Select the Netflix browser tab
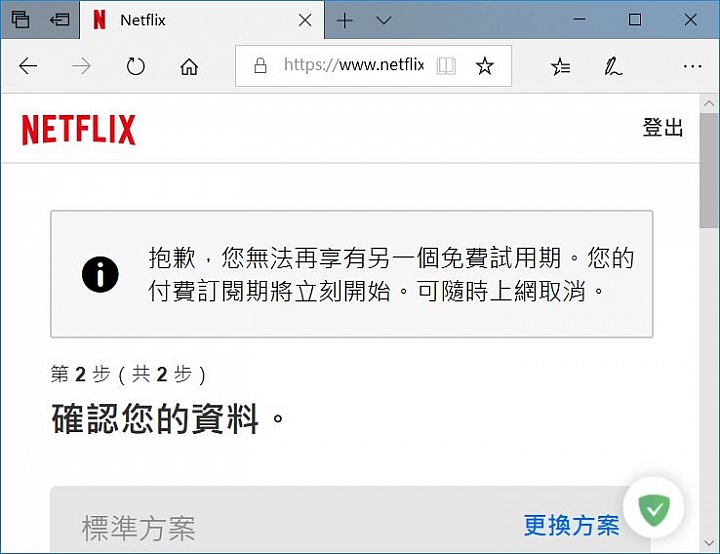The height and width of the screenshot is (554, 720). click(x=202, y=20)
